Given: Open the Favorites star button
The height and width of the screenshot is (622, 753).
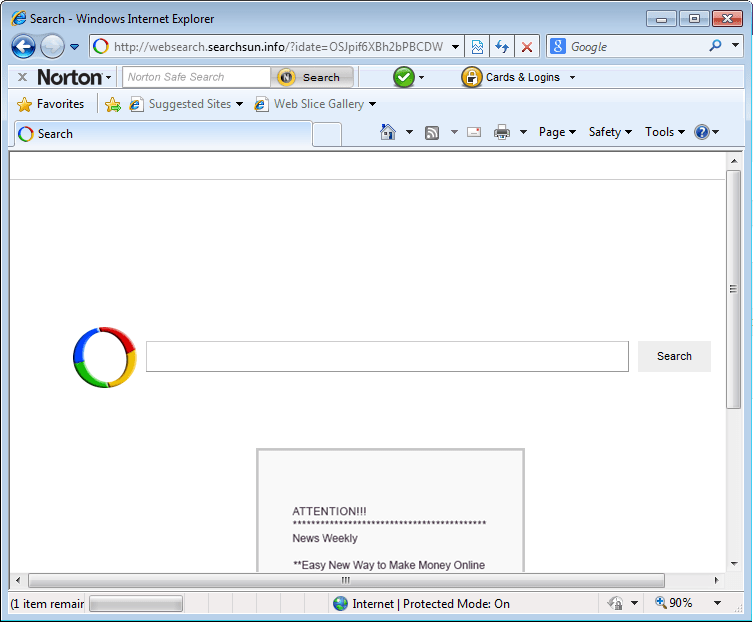Looking at the screenshot, I should point(50,104).
